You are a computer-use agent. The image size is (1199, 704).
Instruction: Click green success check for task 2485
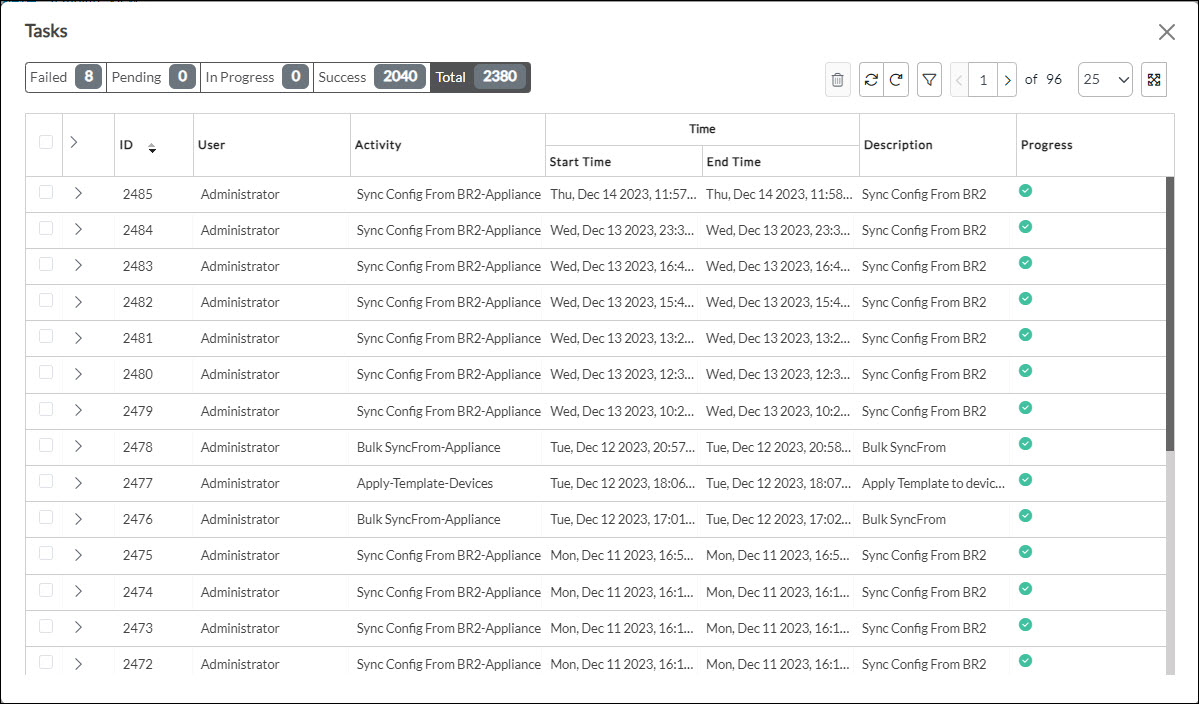pos(1025,191)
